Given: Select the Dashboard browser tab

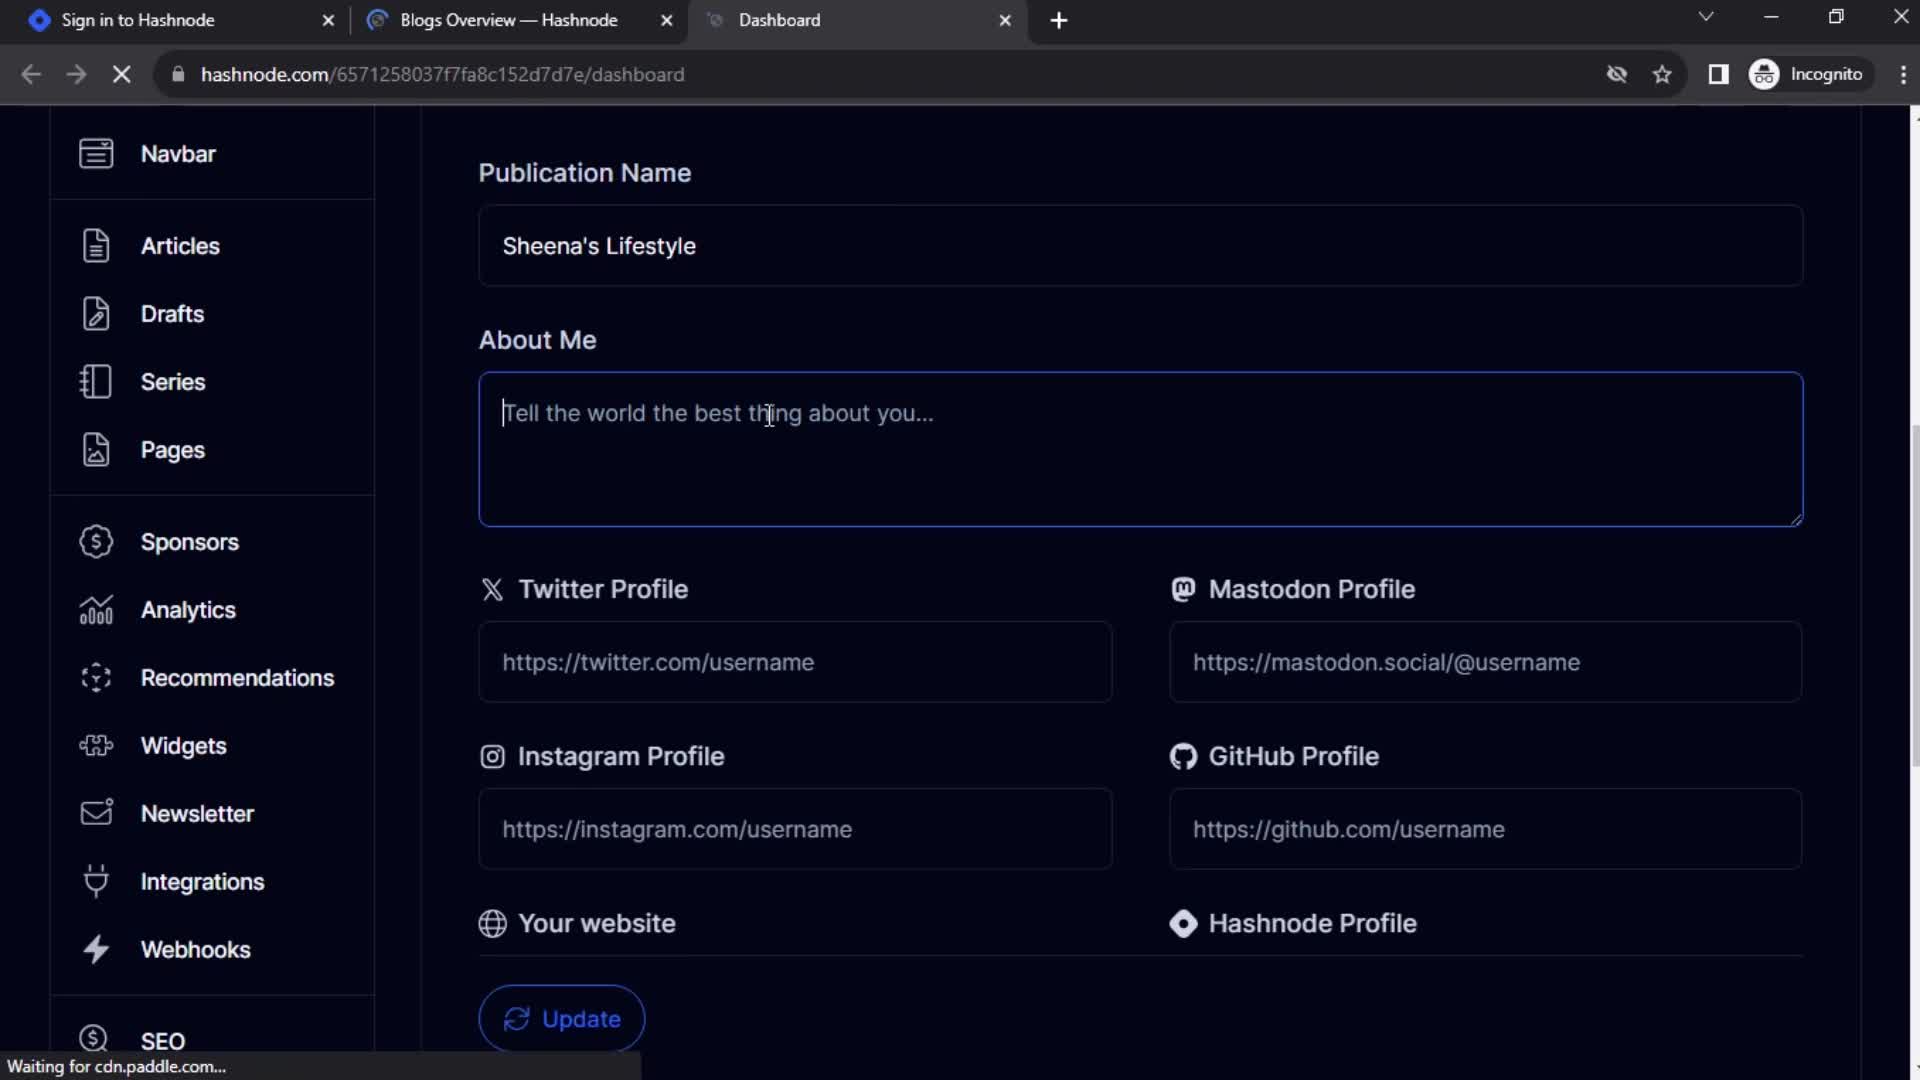Looking at the screenshot, I should tap(860, 20).
